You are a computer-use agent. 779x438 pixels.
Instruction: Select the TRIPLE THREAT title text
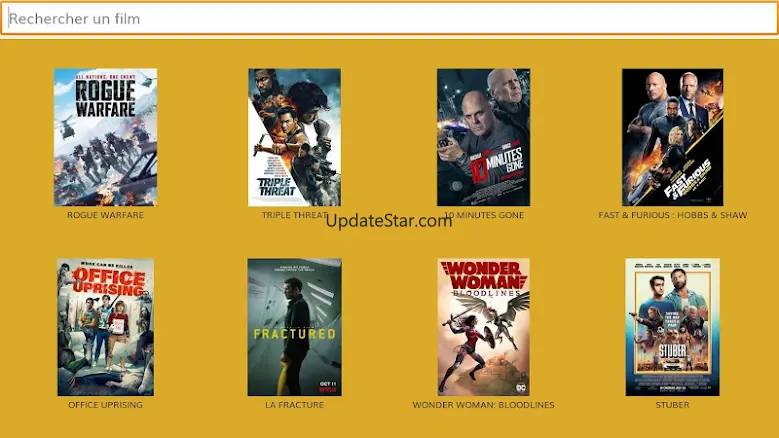click(x=295, y=215)
